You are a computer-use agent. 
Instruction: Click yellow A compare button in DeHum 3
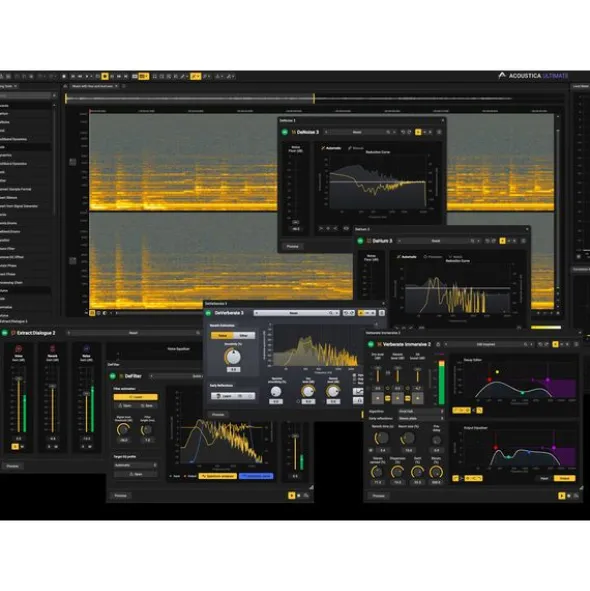click(x=502, y=241)
